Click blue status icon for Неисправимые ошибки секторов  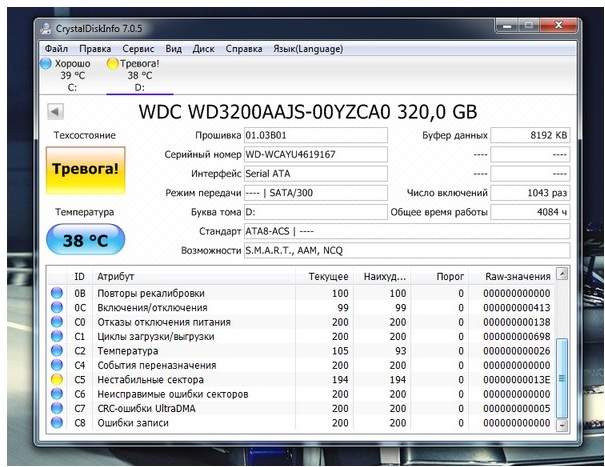(x=57, y=394)
